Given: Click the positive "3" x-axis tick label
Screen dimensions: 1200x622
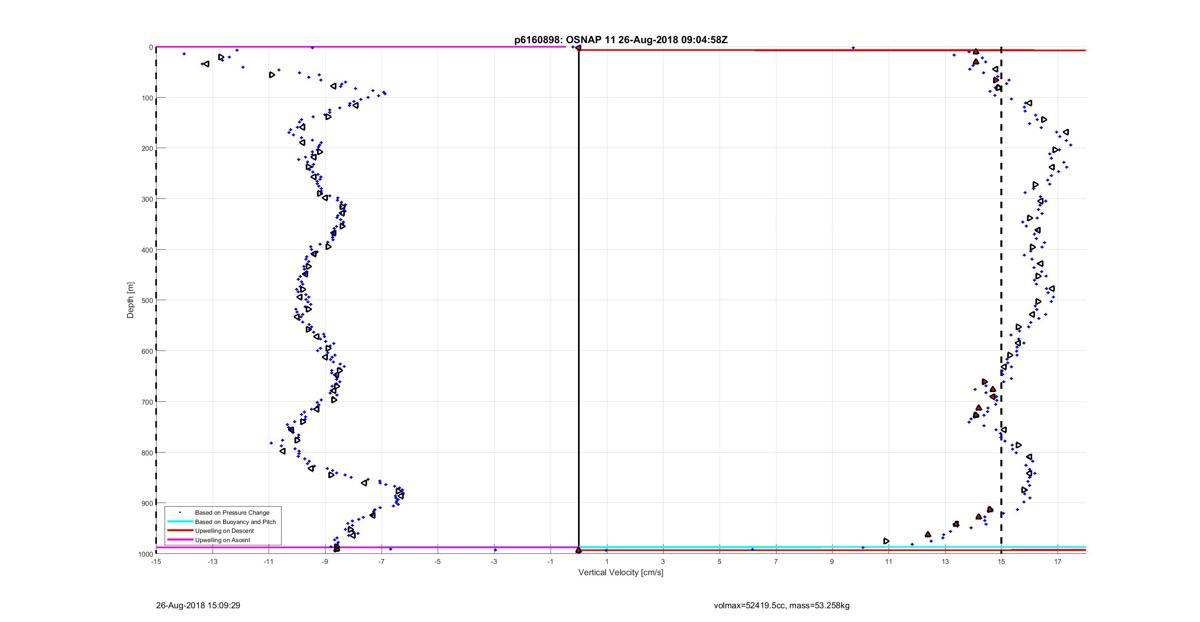Looking at the screenshot, I should (x=663, y=561).
